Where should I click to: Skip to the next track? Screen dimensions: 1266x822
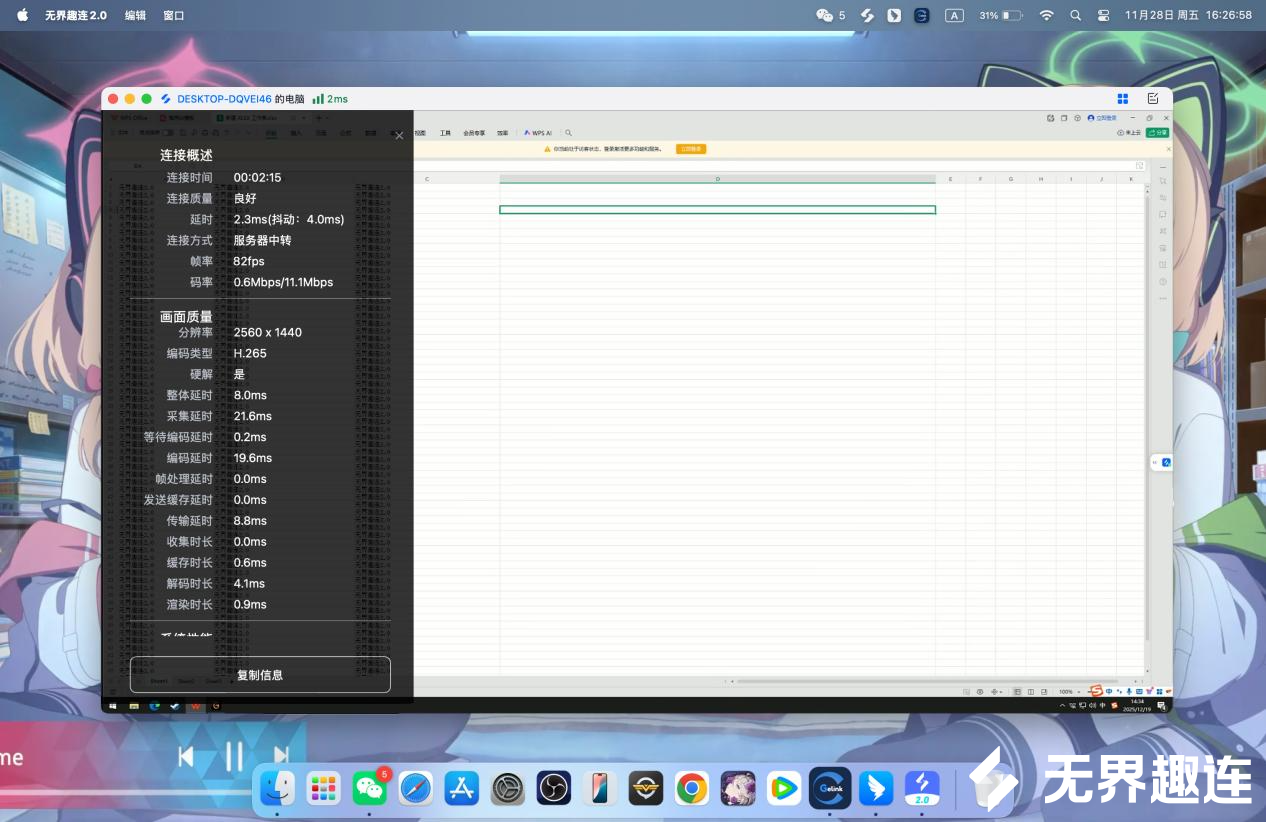[x=282, y=756]
